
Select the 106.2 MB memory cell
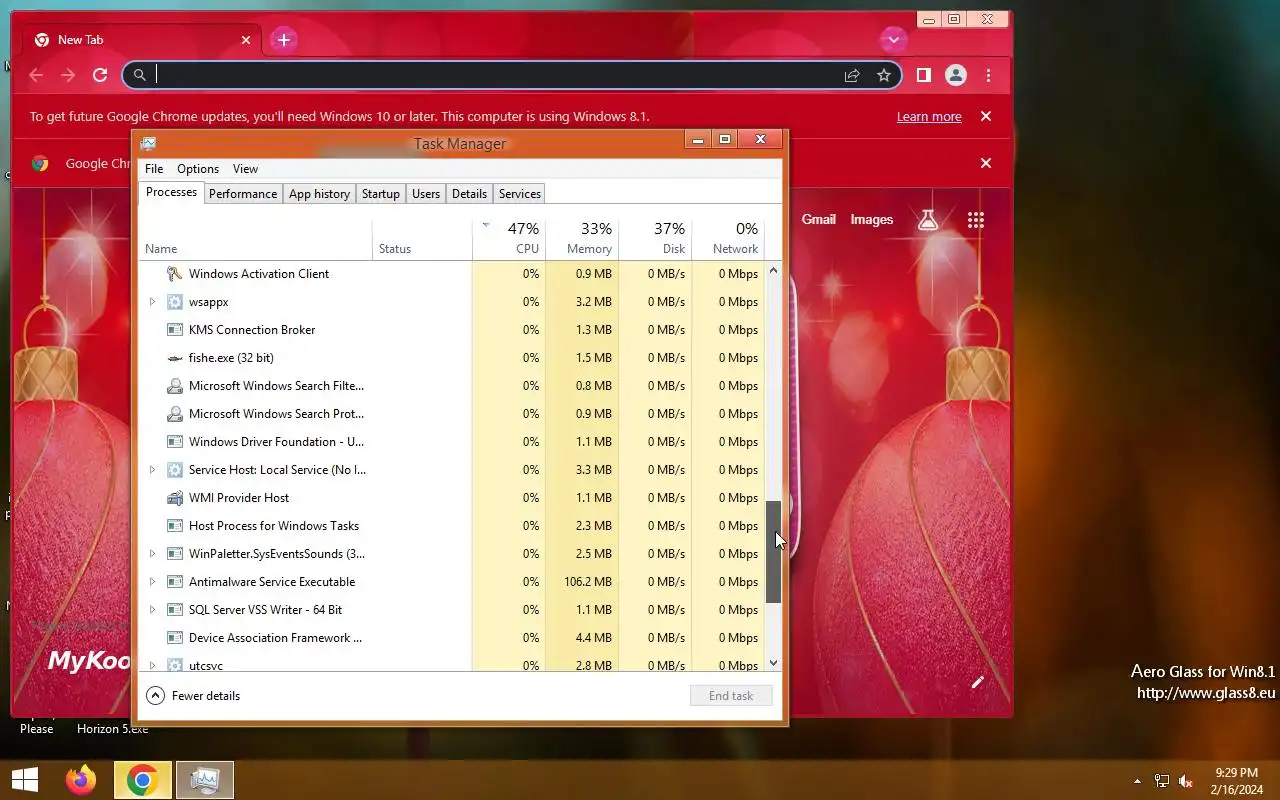pyautogui.click(x=582, y=582)
